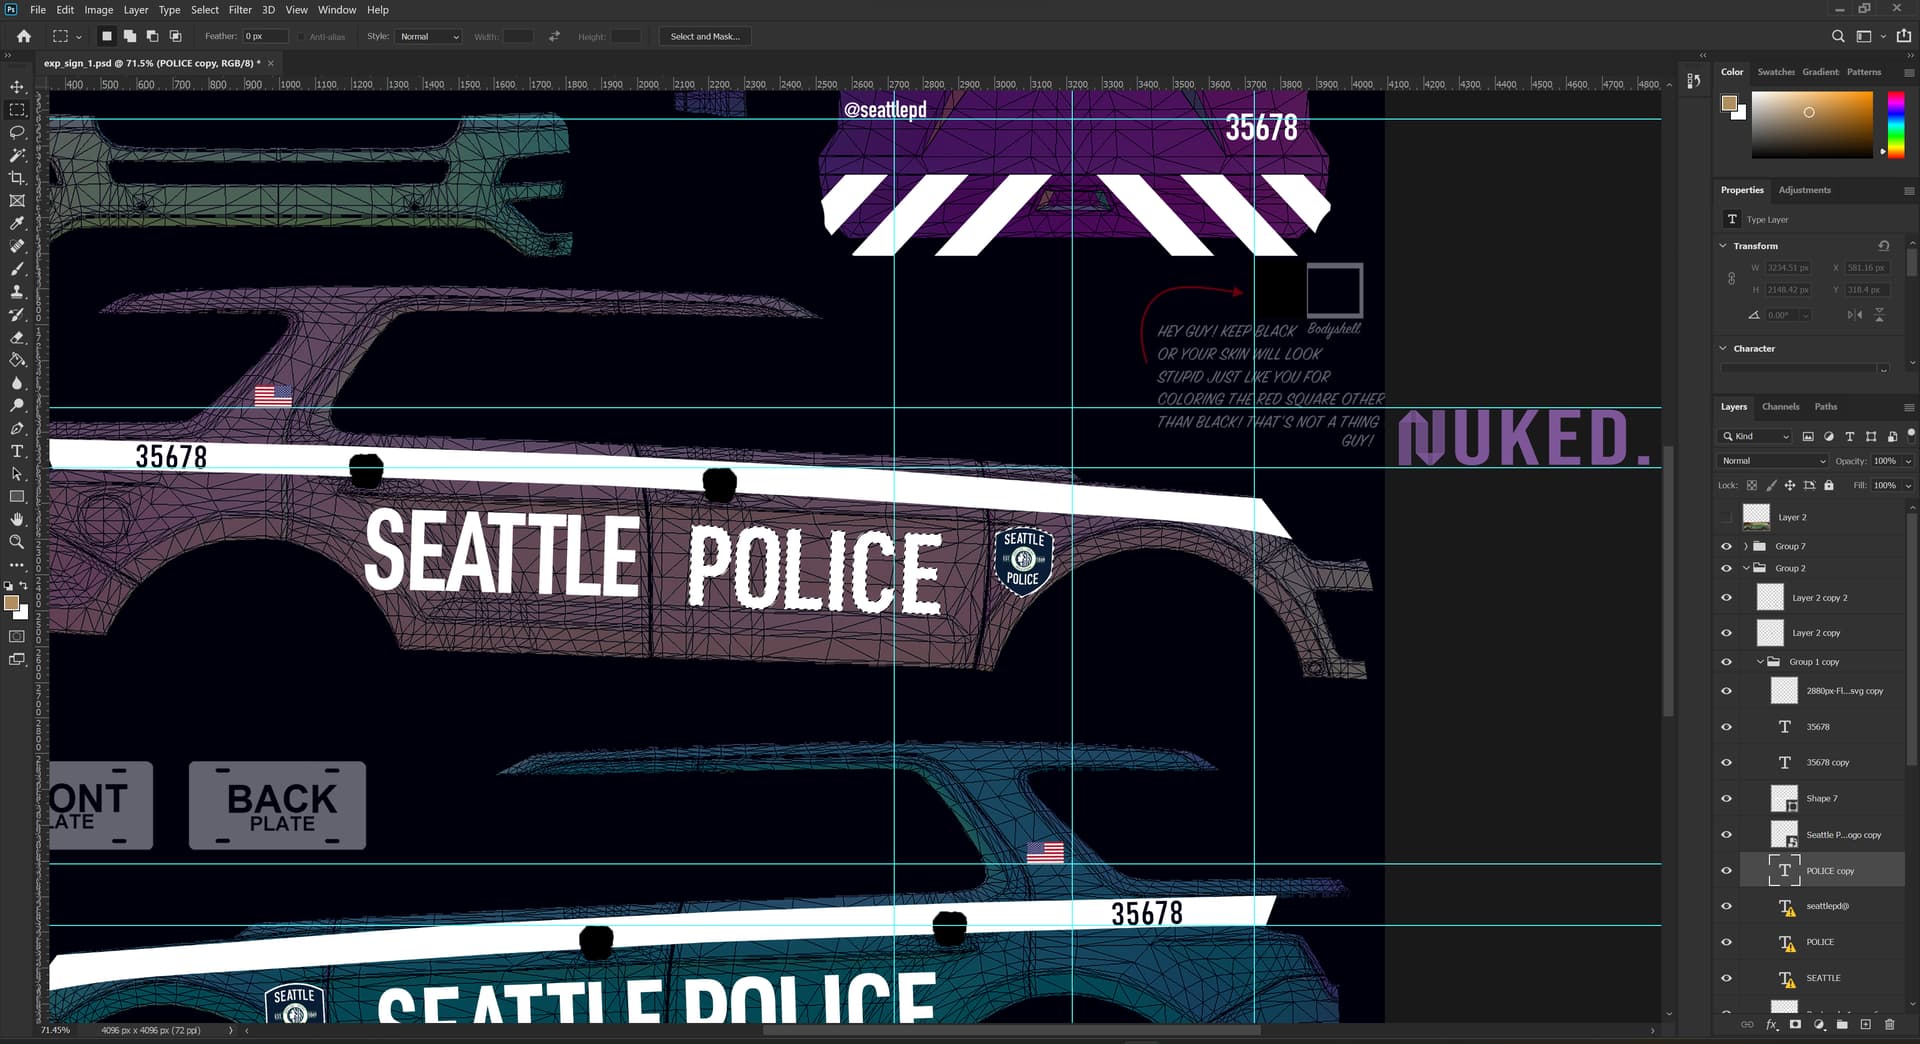Select the Move tool

[x=17, y=87]
